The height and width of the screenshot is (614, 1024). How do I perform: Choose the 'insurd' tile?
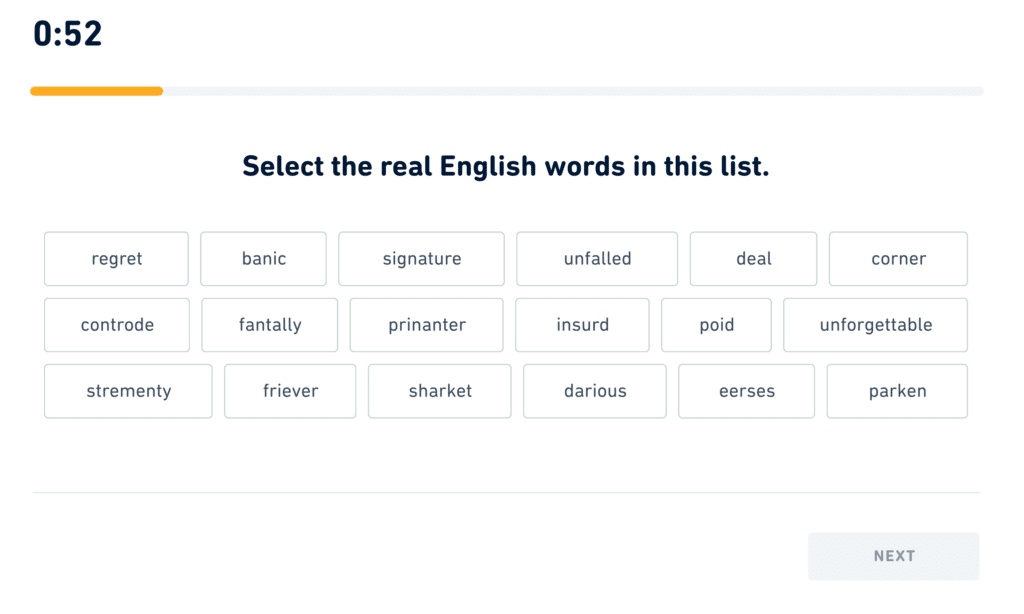582,325
